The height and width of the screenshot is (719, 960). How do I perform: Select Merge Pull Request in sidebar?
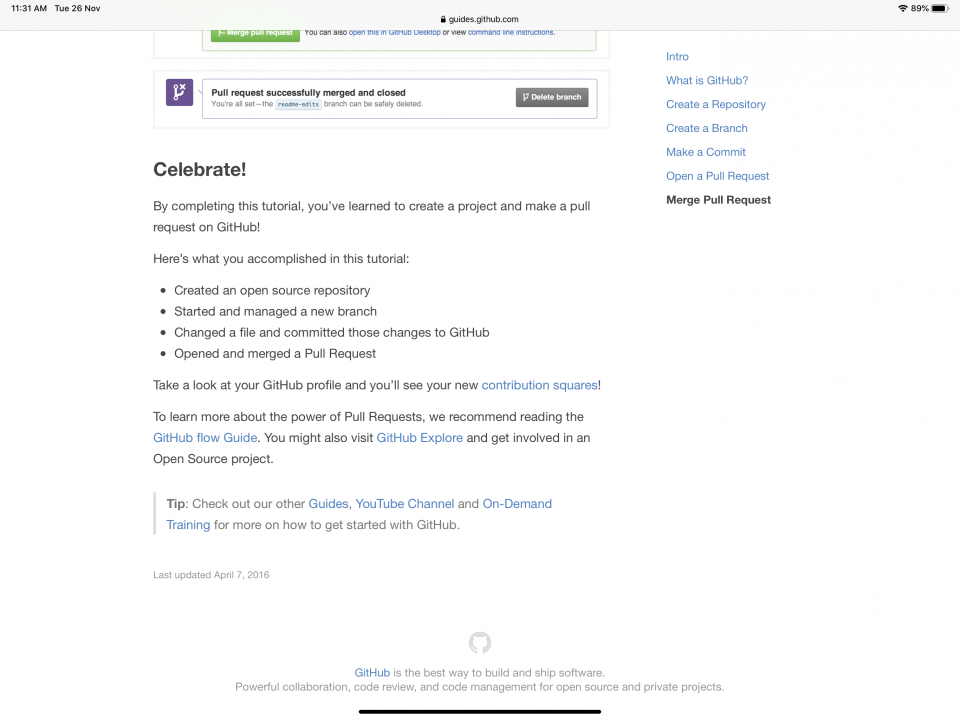[x=719, y=201]
